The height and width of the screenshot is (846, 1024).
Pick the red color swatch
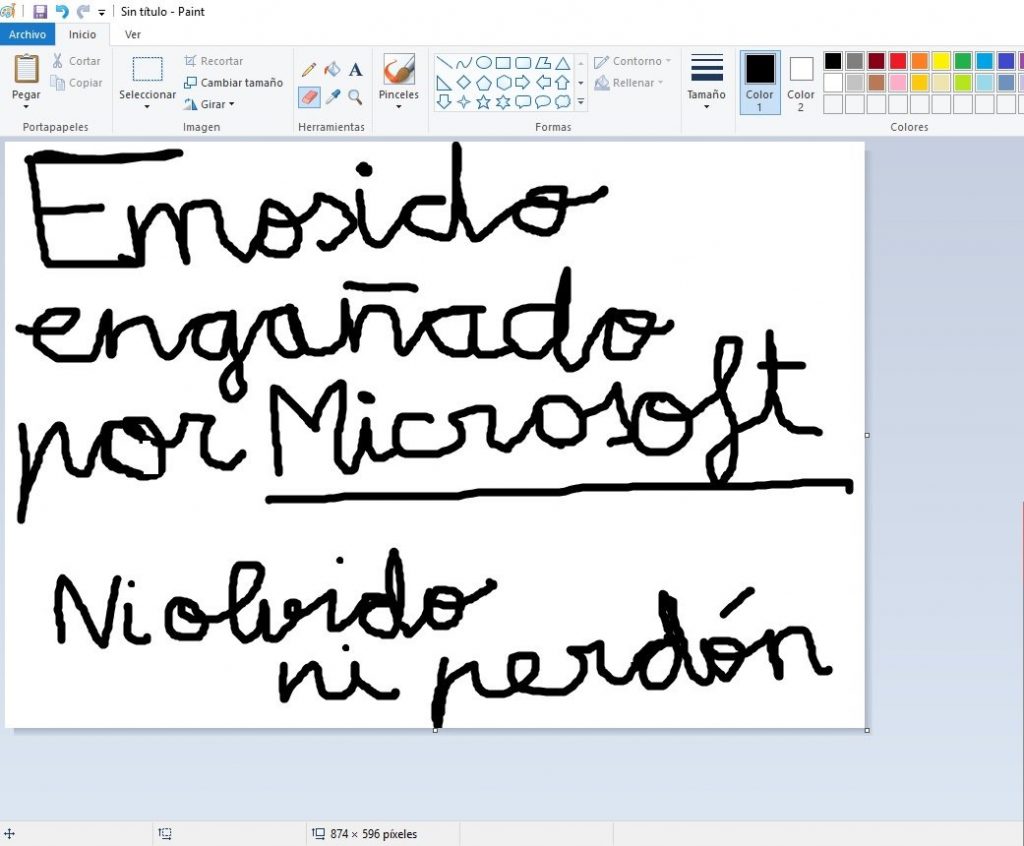pyautogui.click(x=898, y=61)
